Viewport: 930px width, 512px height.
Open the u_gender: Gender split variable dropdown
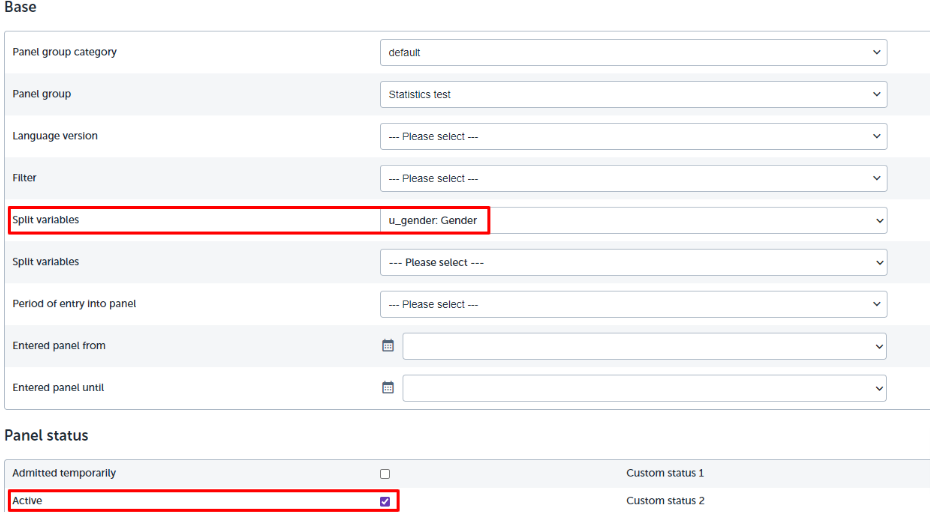pyautogui.click(x=633, y=220)
